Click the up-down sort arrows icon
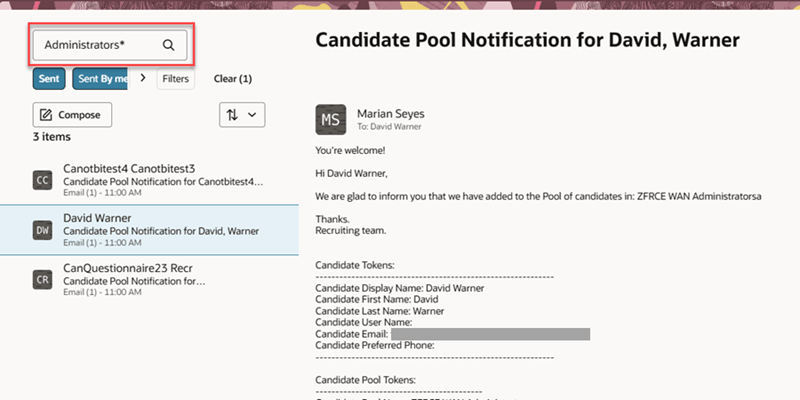 point(233,115)
